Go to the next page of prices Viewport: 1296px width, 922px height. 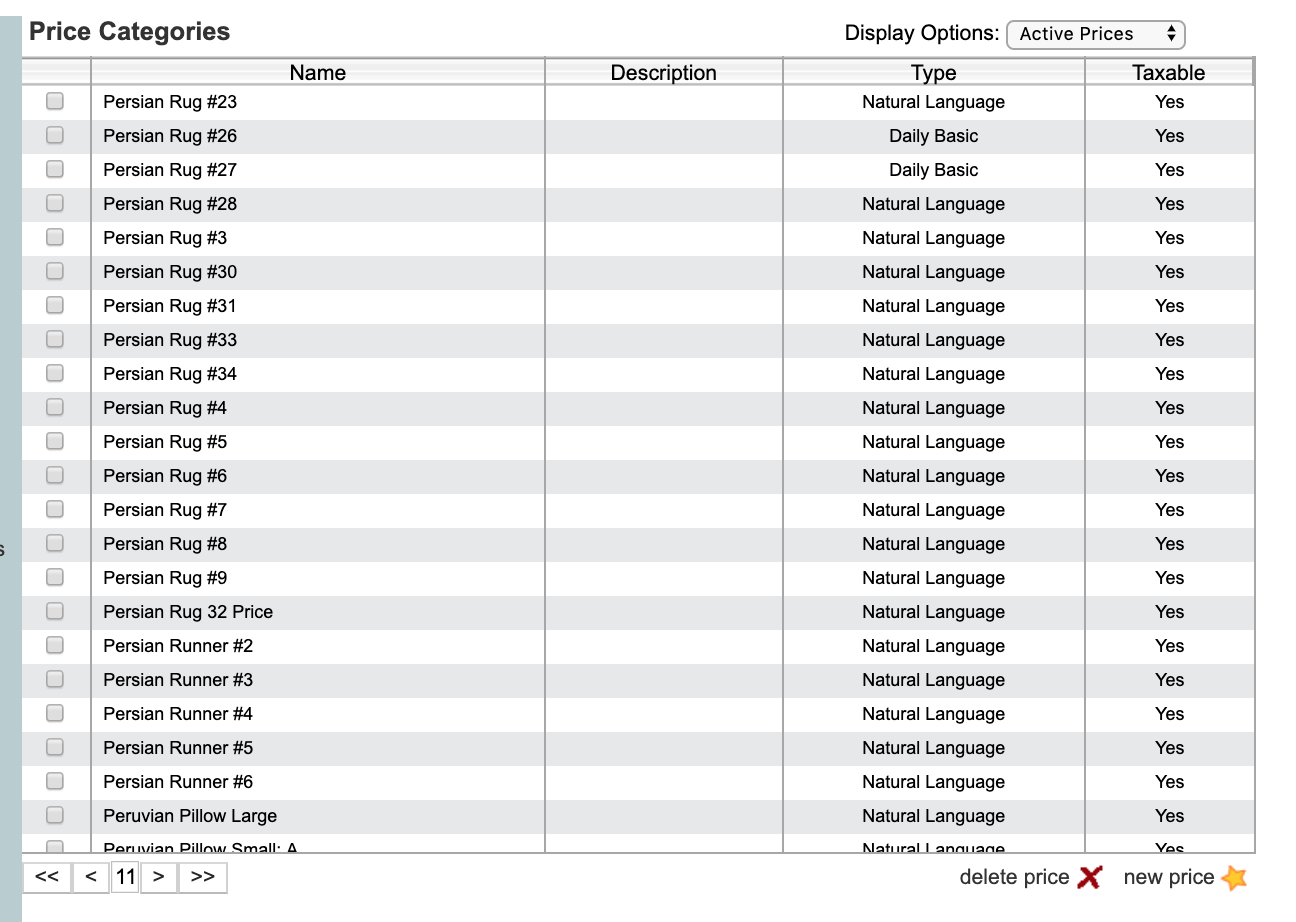pyautogui.click(x=158, y=877)
